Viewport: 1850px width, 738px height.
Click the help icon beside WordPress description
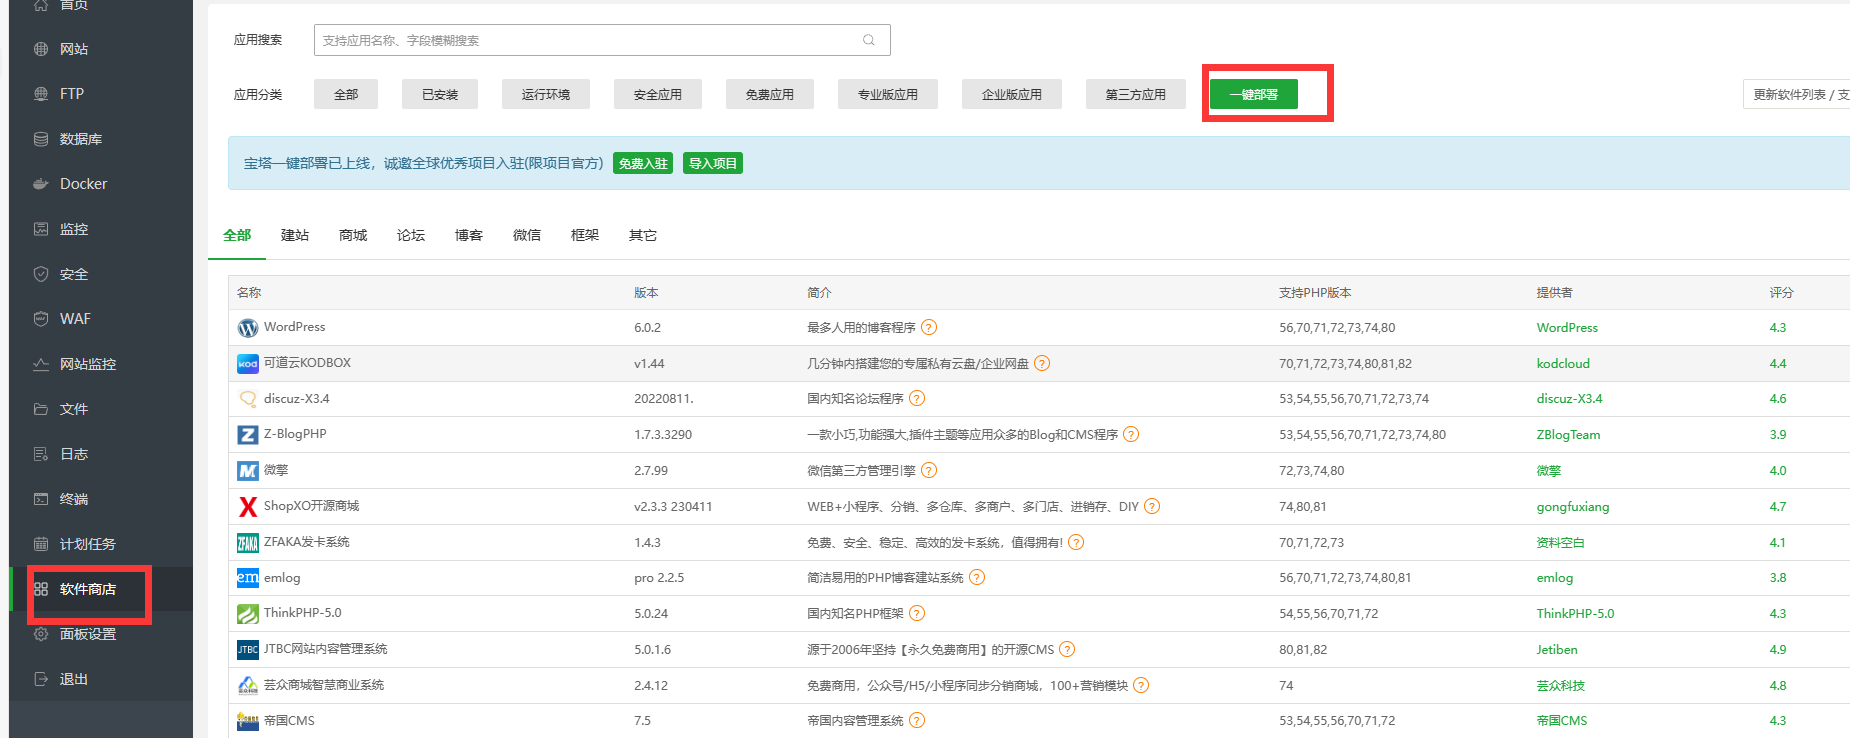[929, 328]
